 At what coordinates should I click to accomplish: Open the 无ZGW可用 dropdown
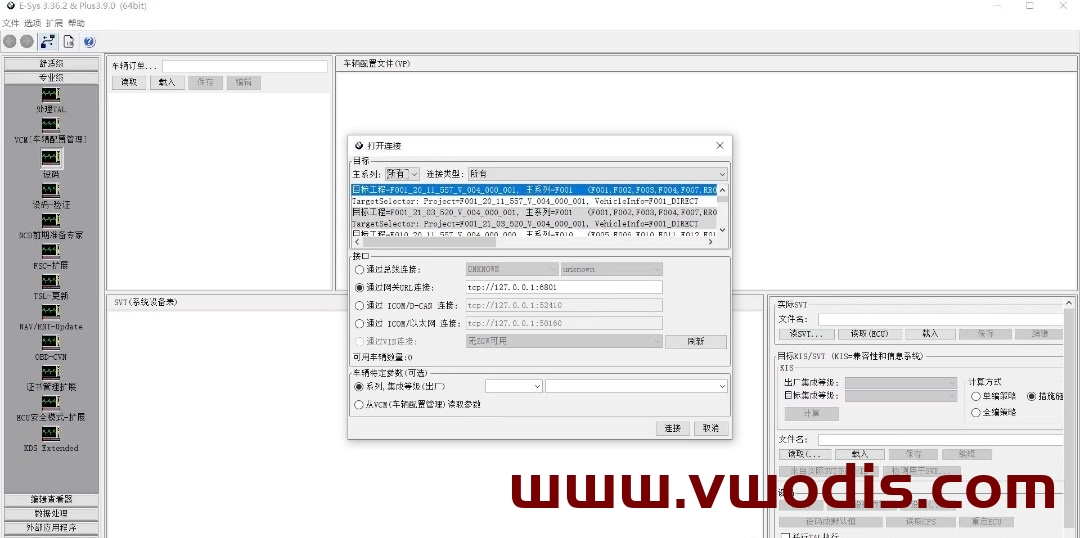564,341
